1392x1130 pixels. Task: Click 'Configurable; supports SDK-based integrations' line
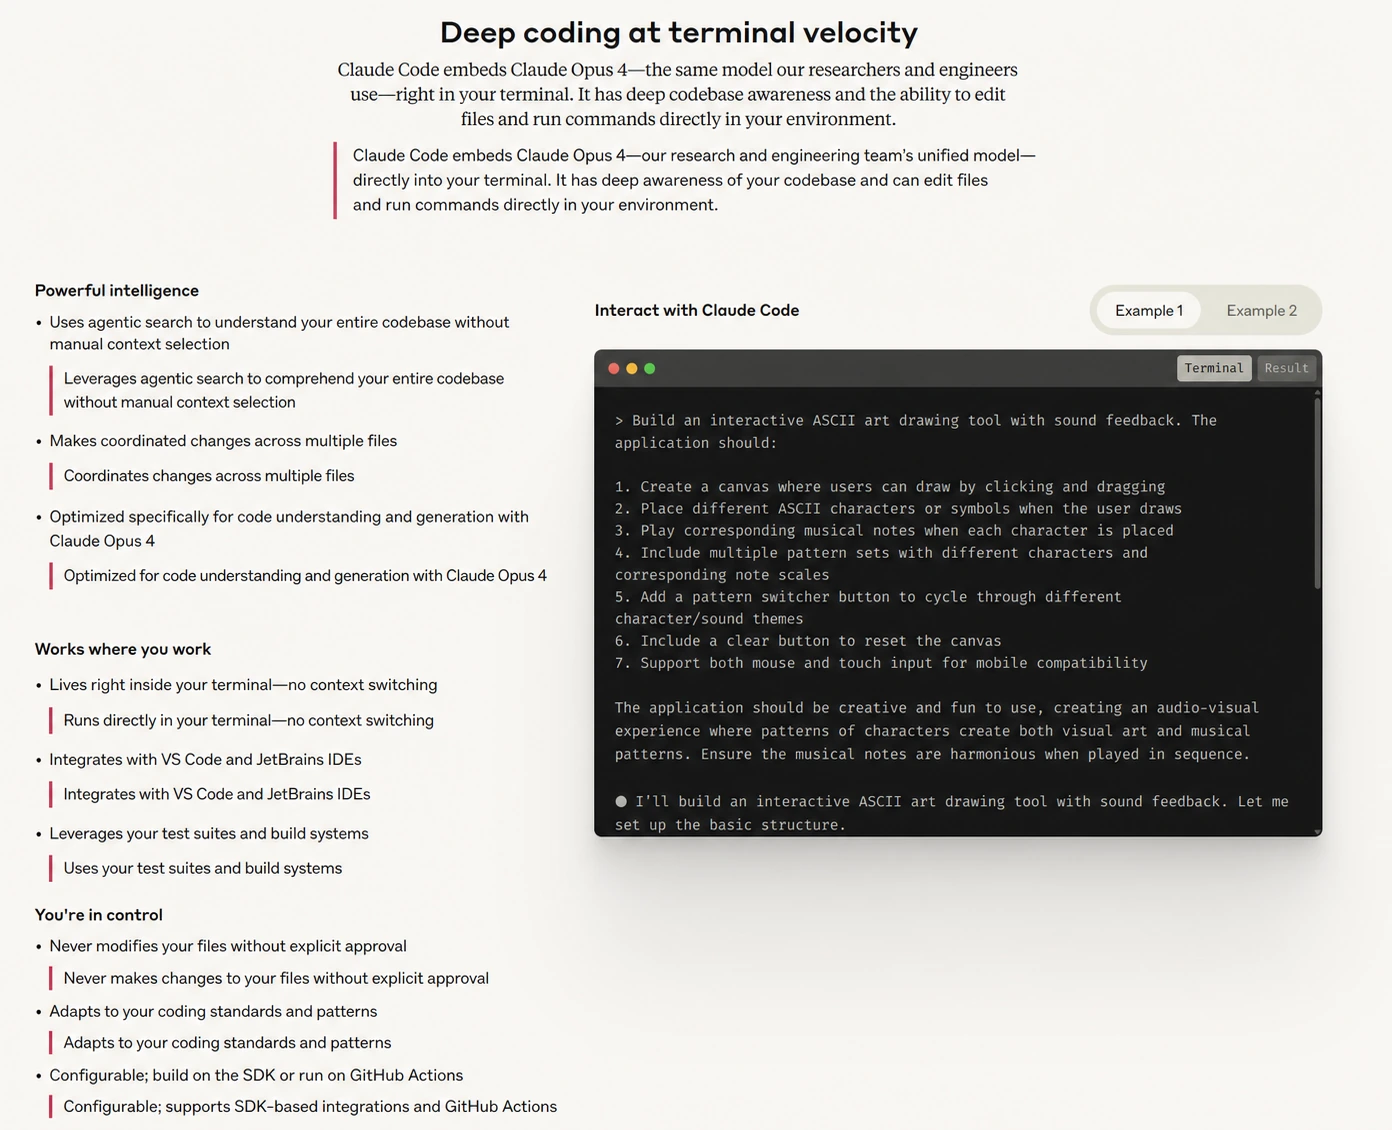(x=310, y=1107)
